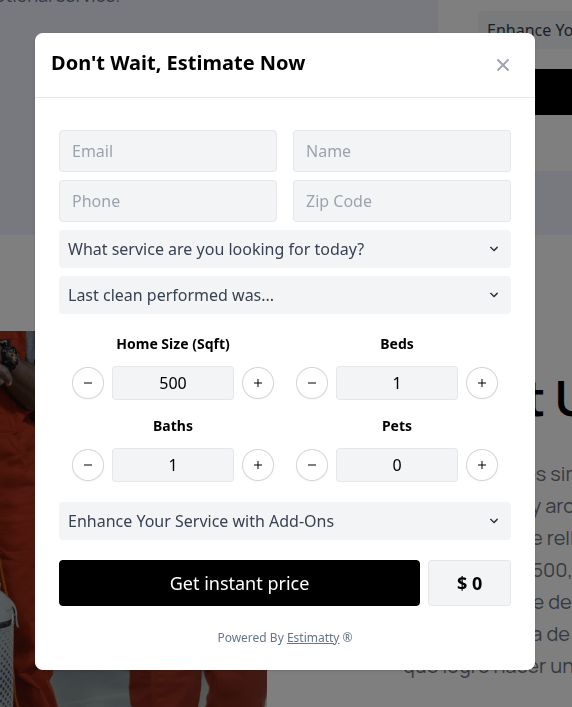Increase Baths count with plus icon
Image resolution: width=572 pixels, height=707 pixels.
258,465
